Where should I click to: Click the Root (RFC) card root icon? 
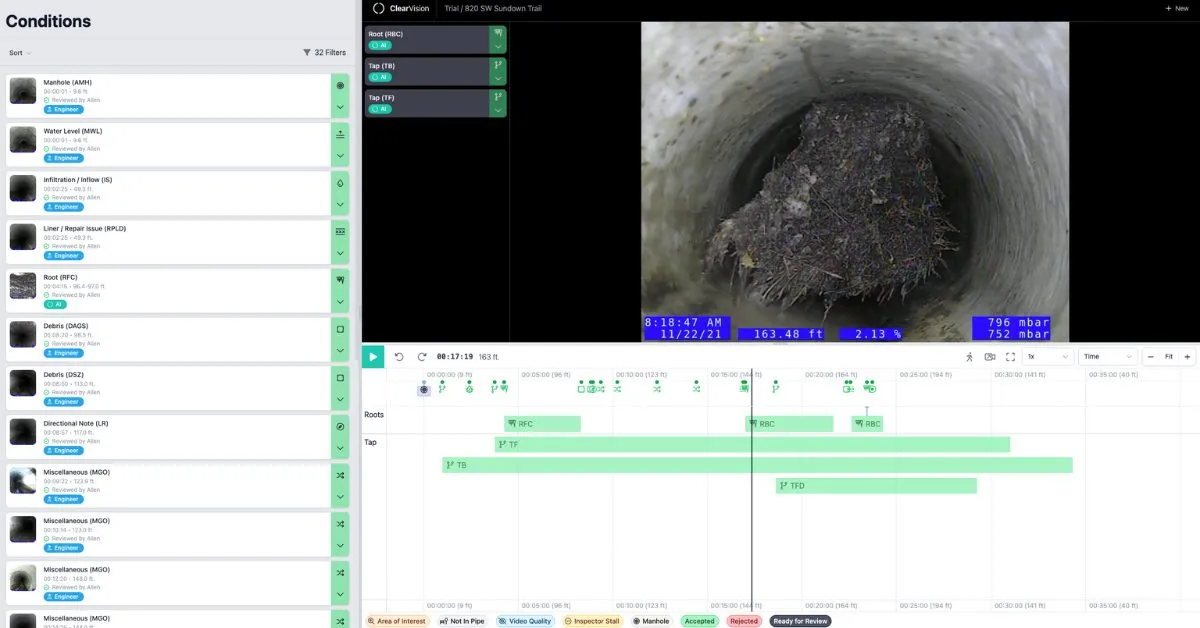tap(340, 280)
